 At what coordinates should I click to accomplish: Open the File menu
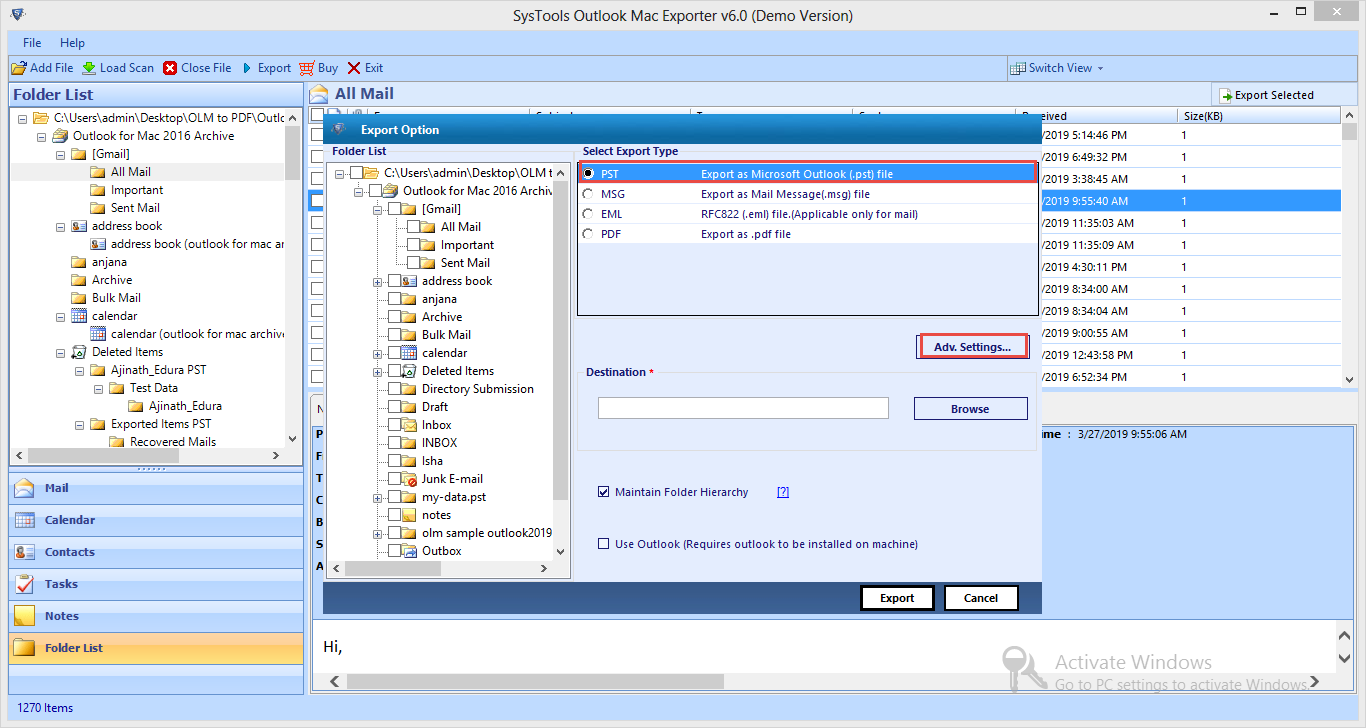point(32,43)
